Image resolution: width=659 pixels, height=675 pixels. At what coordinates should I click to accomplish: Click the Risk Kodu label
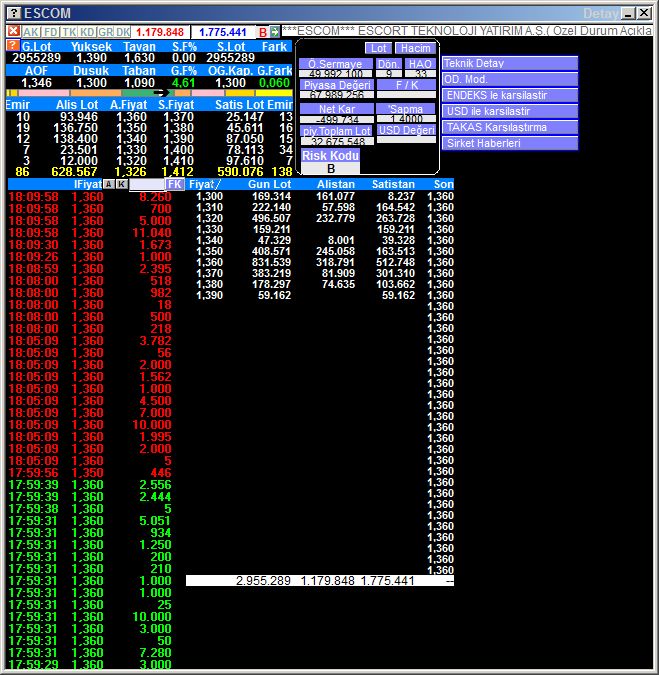point(331,155)
